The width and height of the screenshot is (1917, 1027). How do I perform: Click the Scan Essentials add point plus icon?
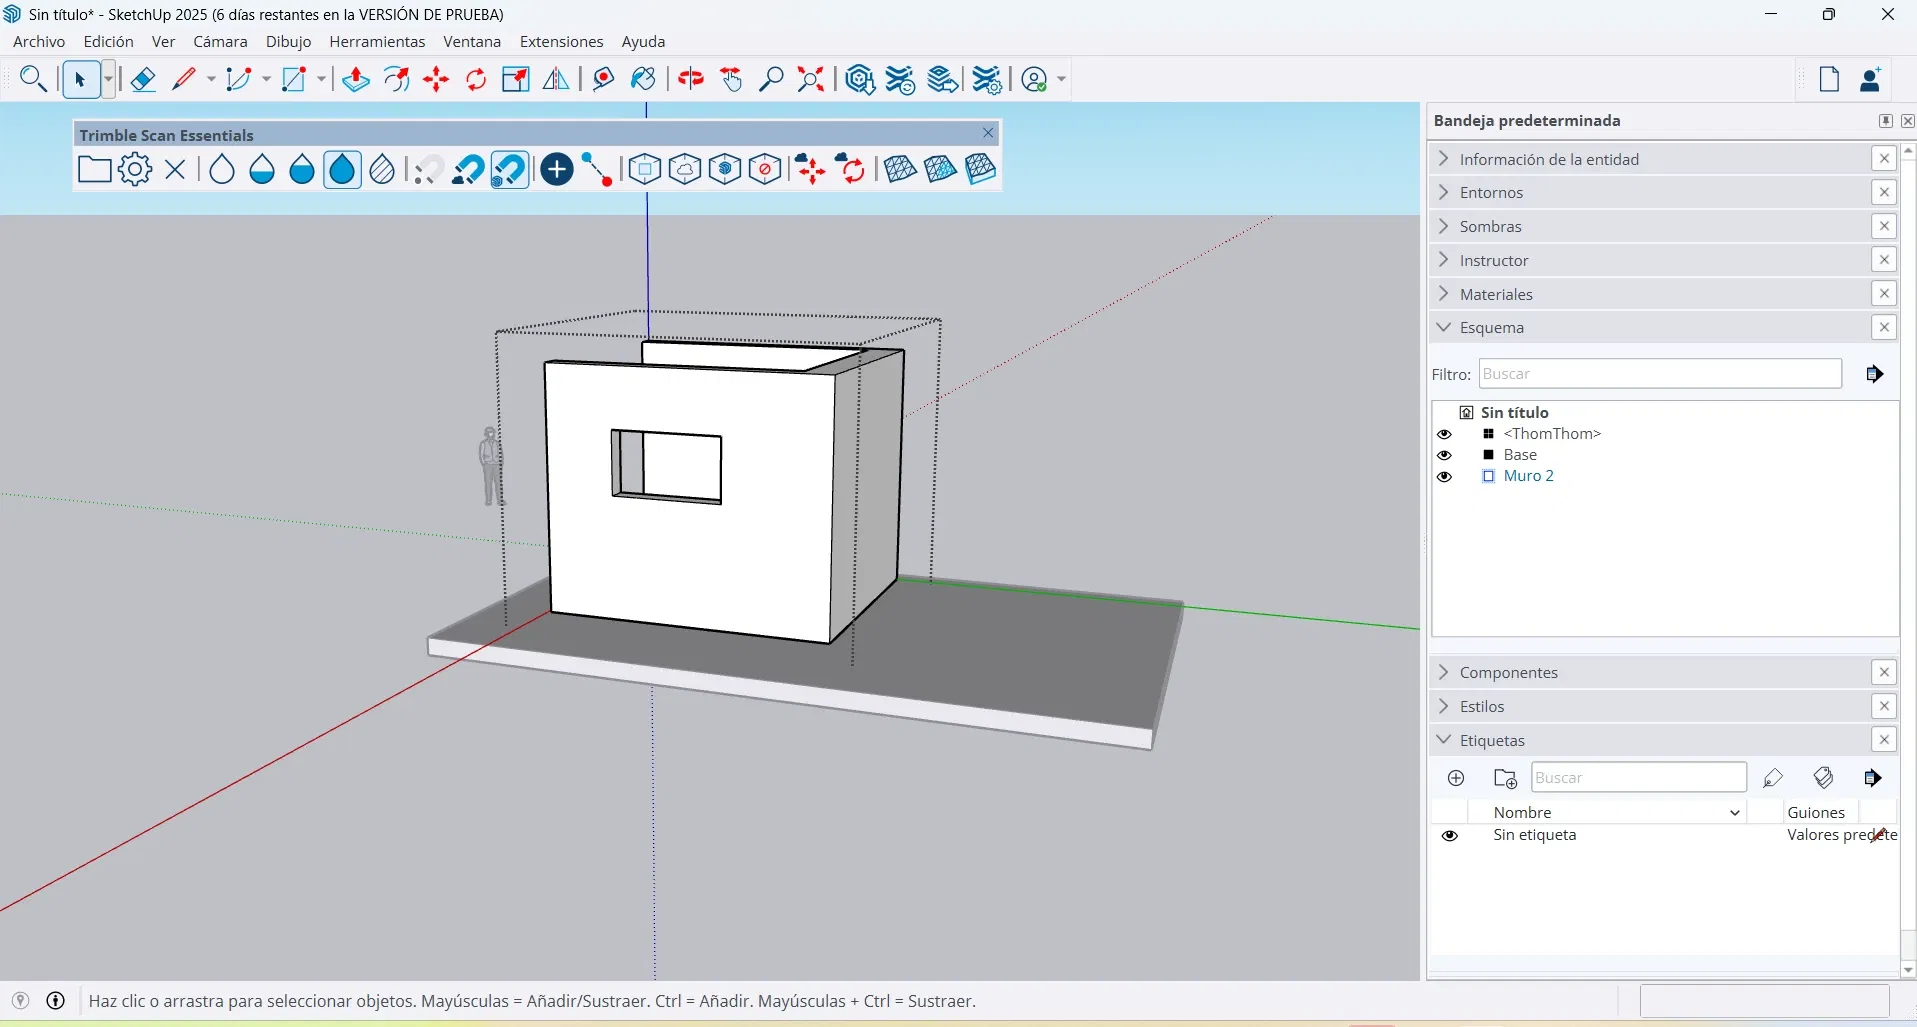click(557, 170)
